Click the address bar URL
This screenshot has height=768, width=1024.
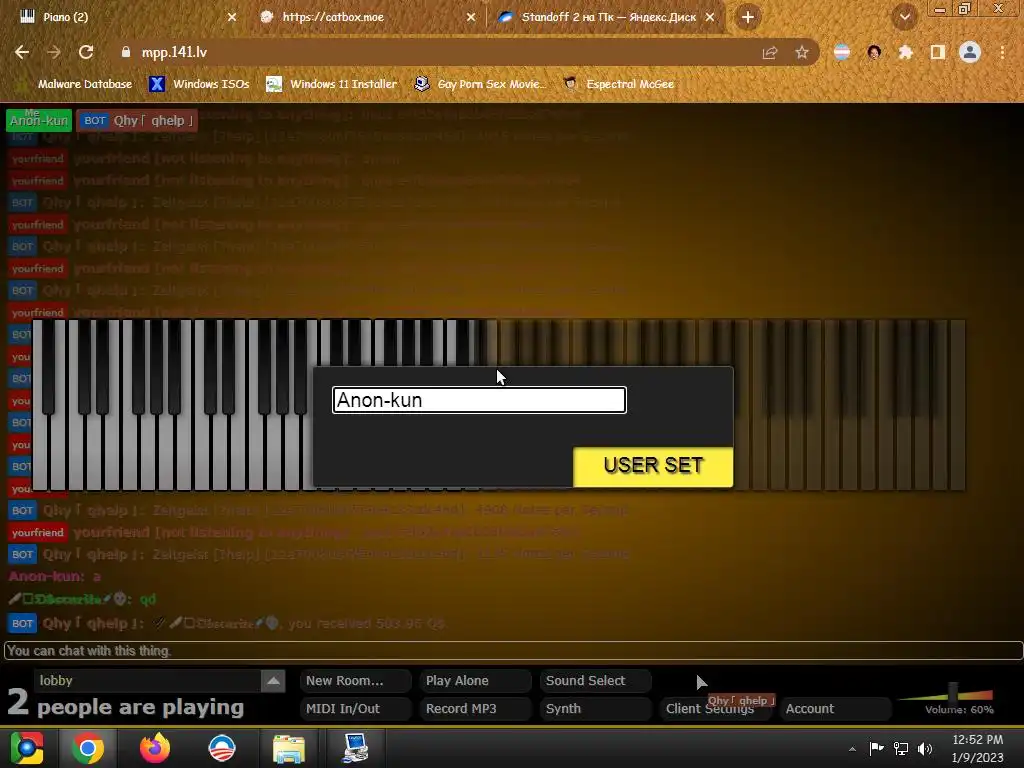(x=174, y=52)
